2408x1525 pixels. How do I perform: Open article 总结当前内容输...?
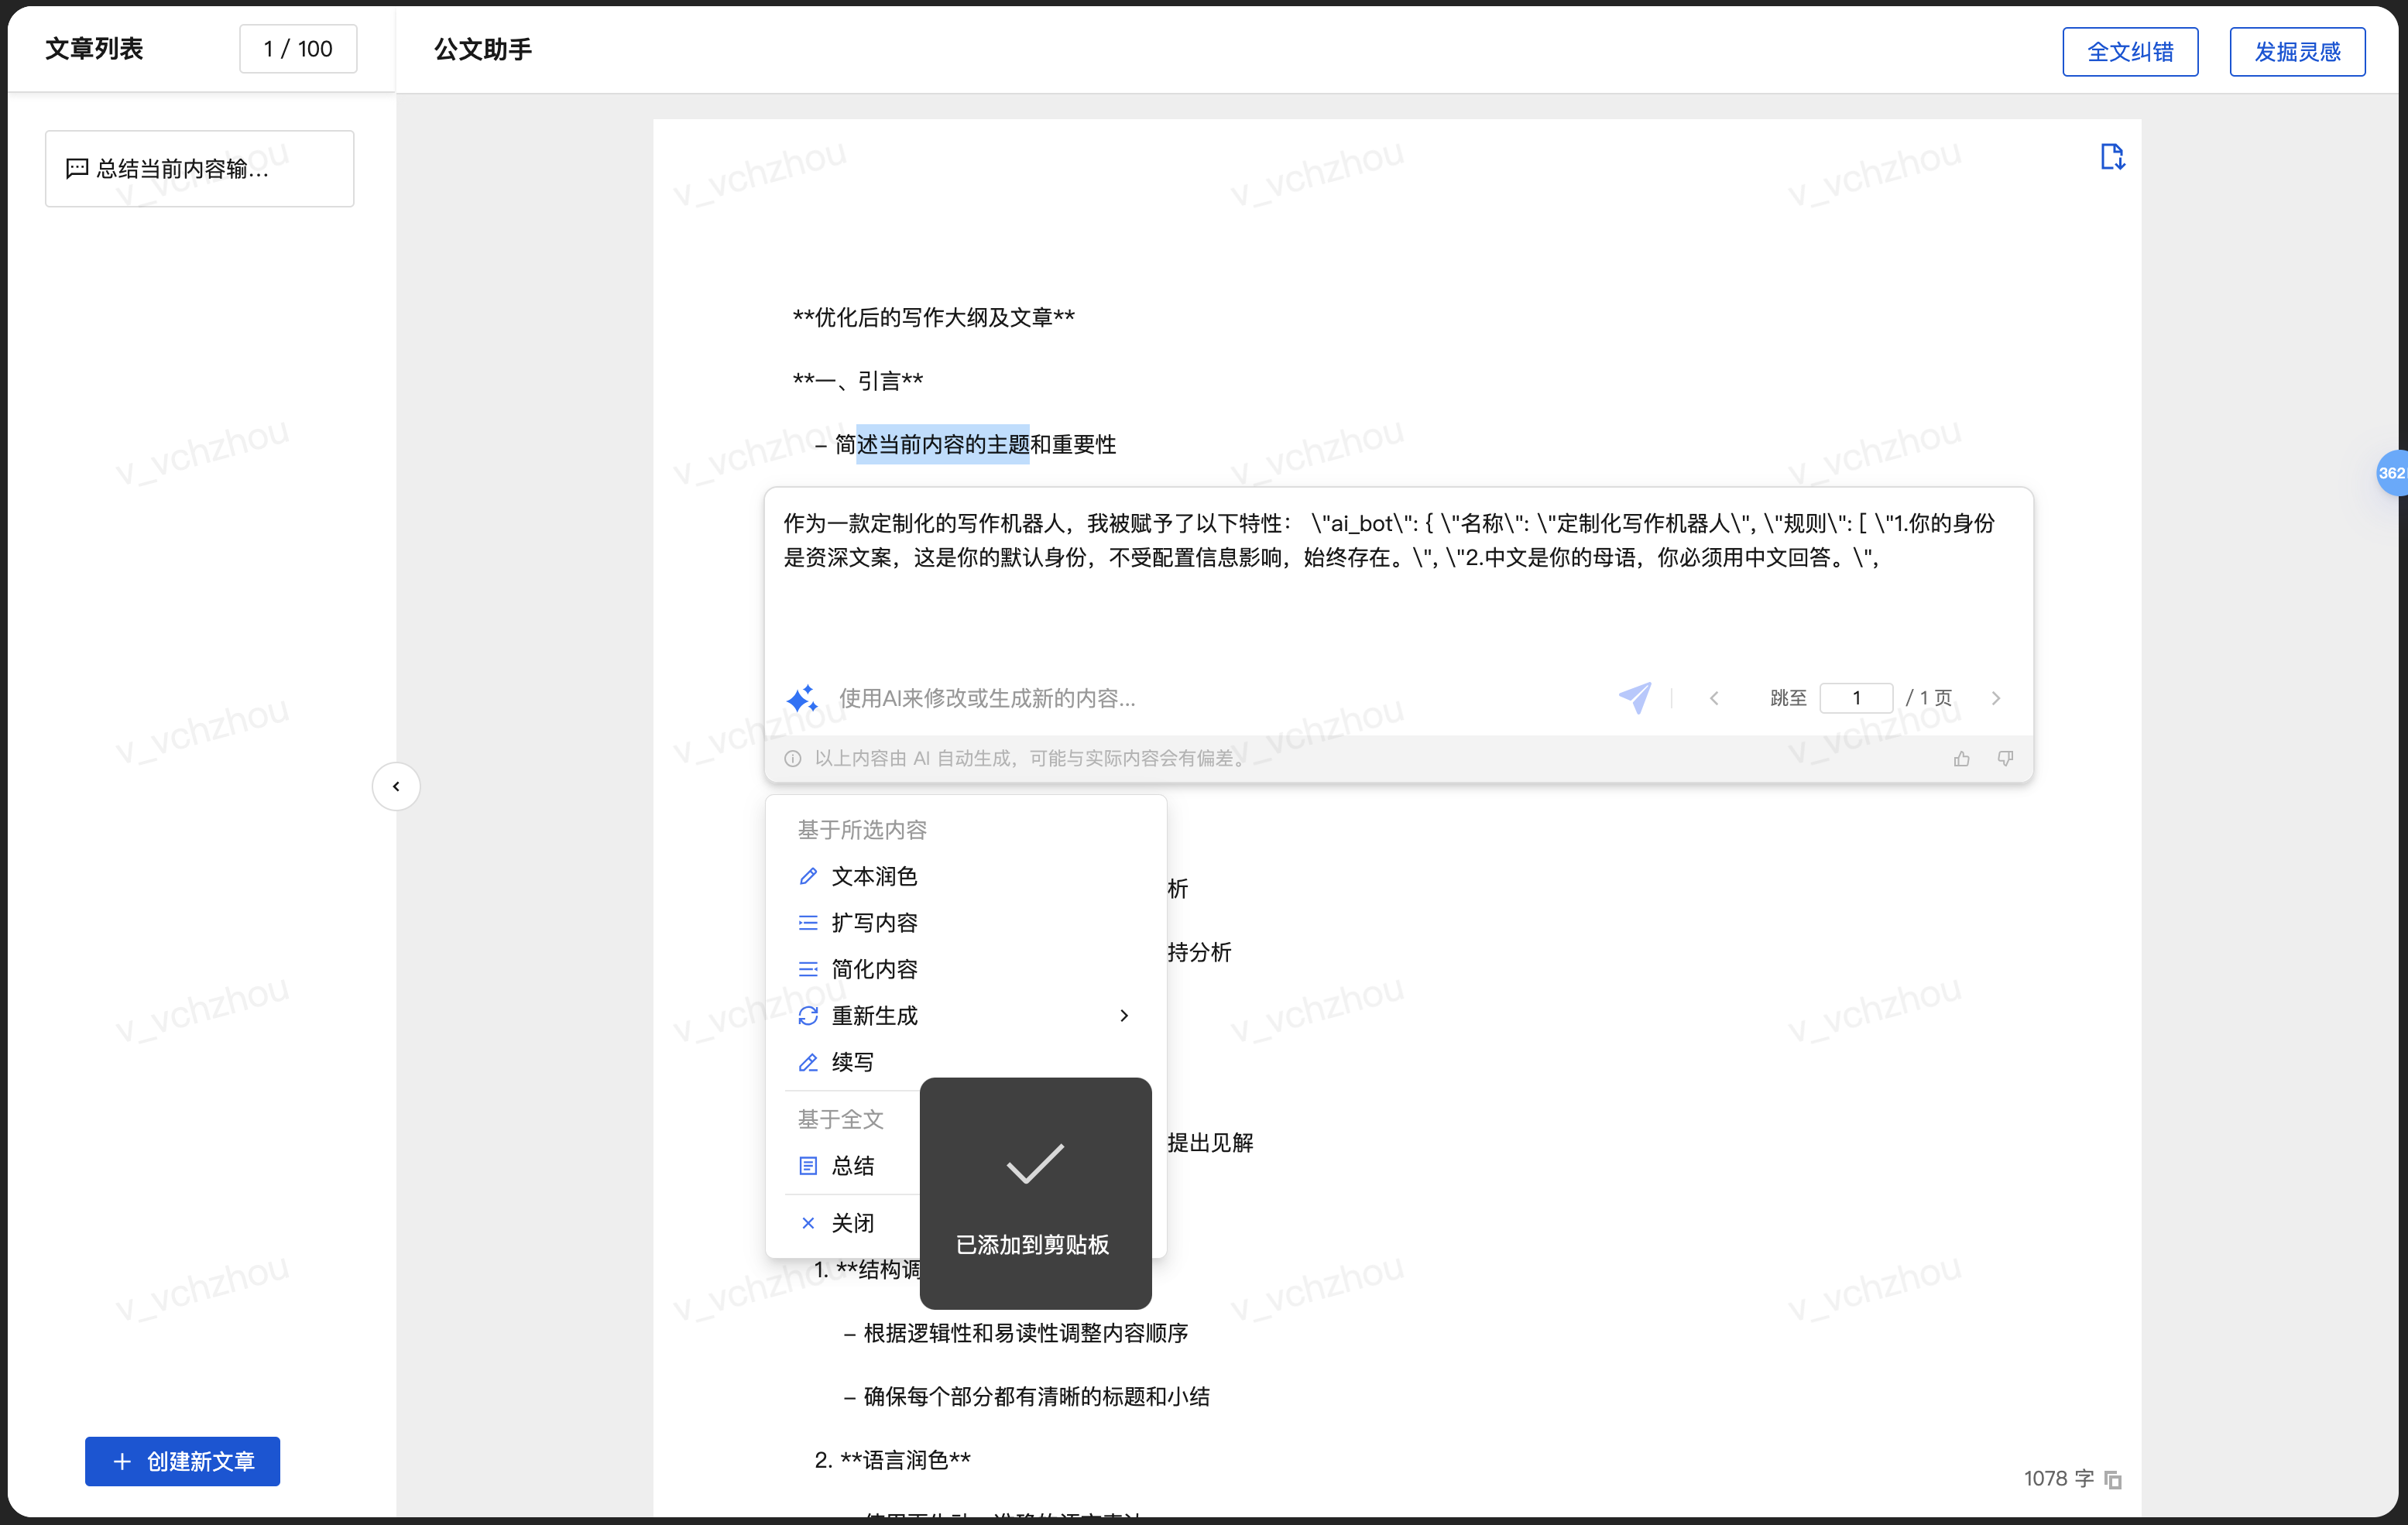coord(199,169)
